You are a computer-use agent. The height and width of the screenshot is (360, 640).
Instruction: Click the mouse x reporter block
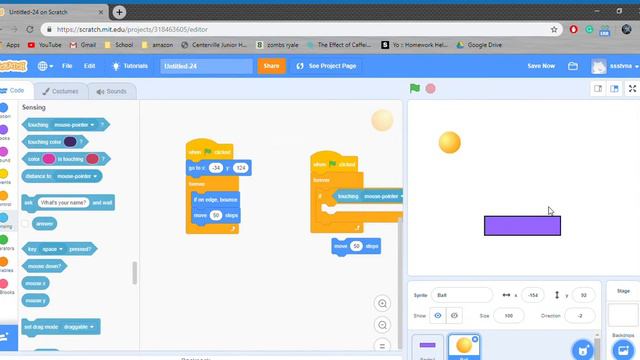click(x=36, y=283)
